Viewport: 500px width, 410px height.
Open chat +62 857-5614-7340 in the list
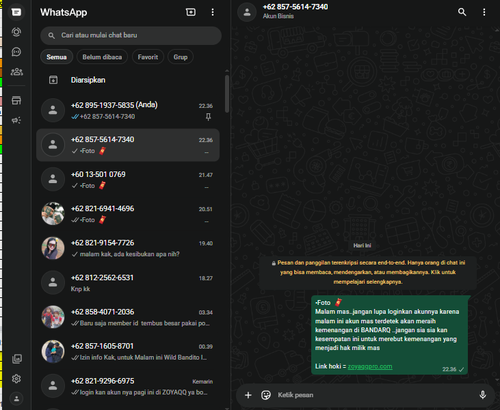point(128,145)
